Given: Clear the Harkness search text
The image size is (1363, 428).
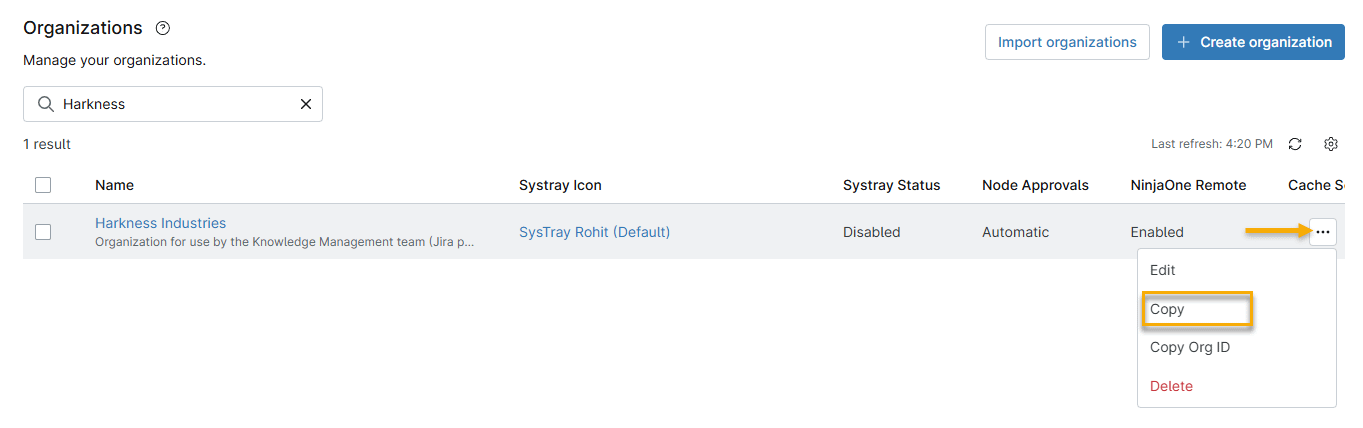Looking at the screenshot, I should coord(306,104).
